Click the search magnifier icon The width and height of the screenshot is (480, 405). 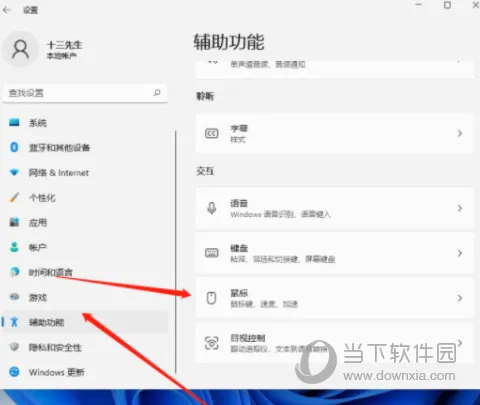pos(157,93)
